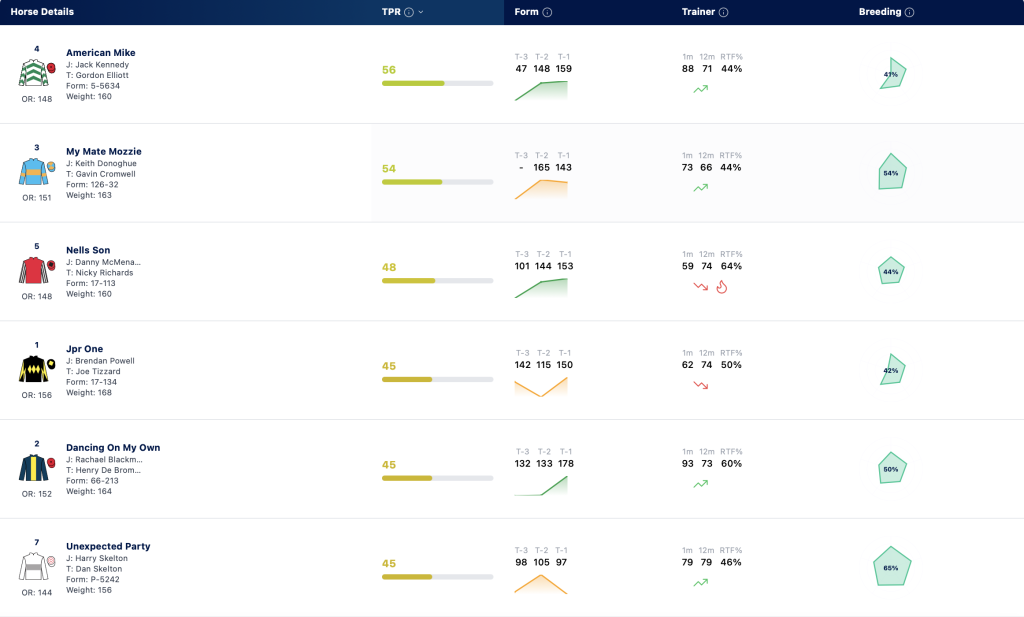
Task: Open the TPR sort dropdown chevron
Action: coord(421,12)
